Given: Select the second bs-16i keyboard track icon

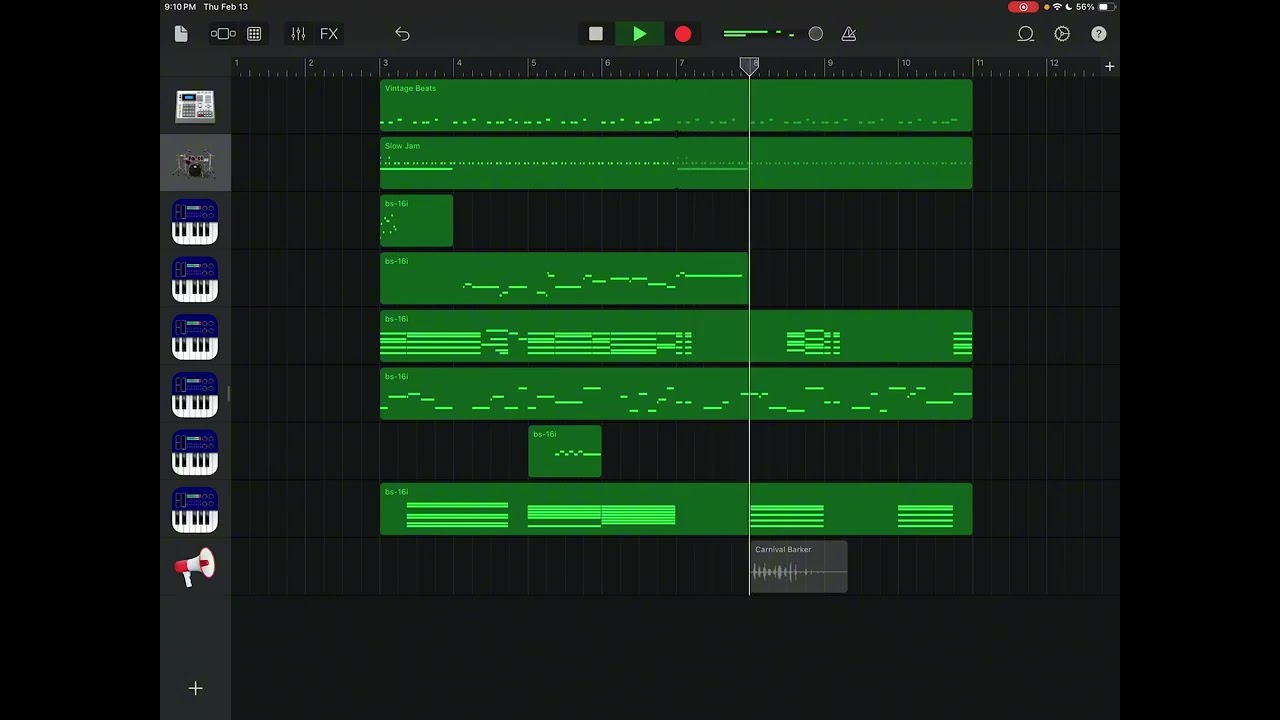Looking at the screenshot, I should tap(195, 280).
